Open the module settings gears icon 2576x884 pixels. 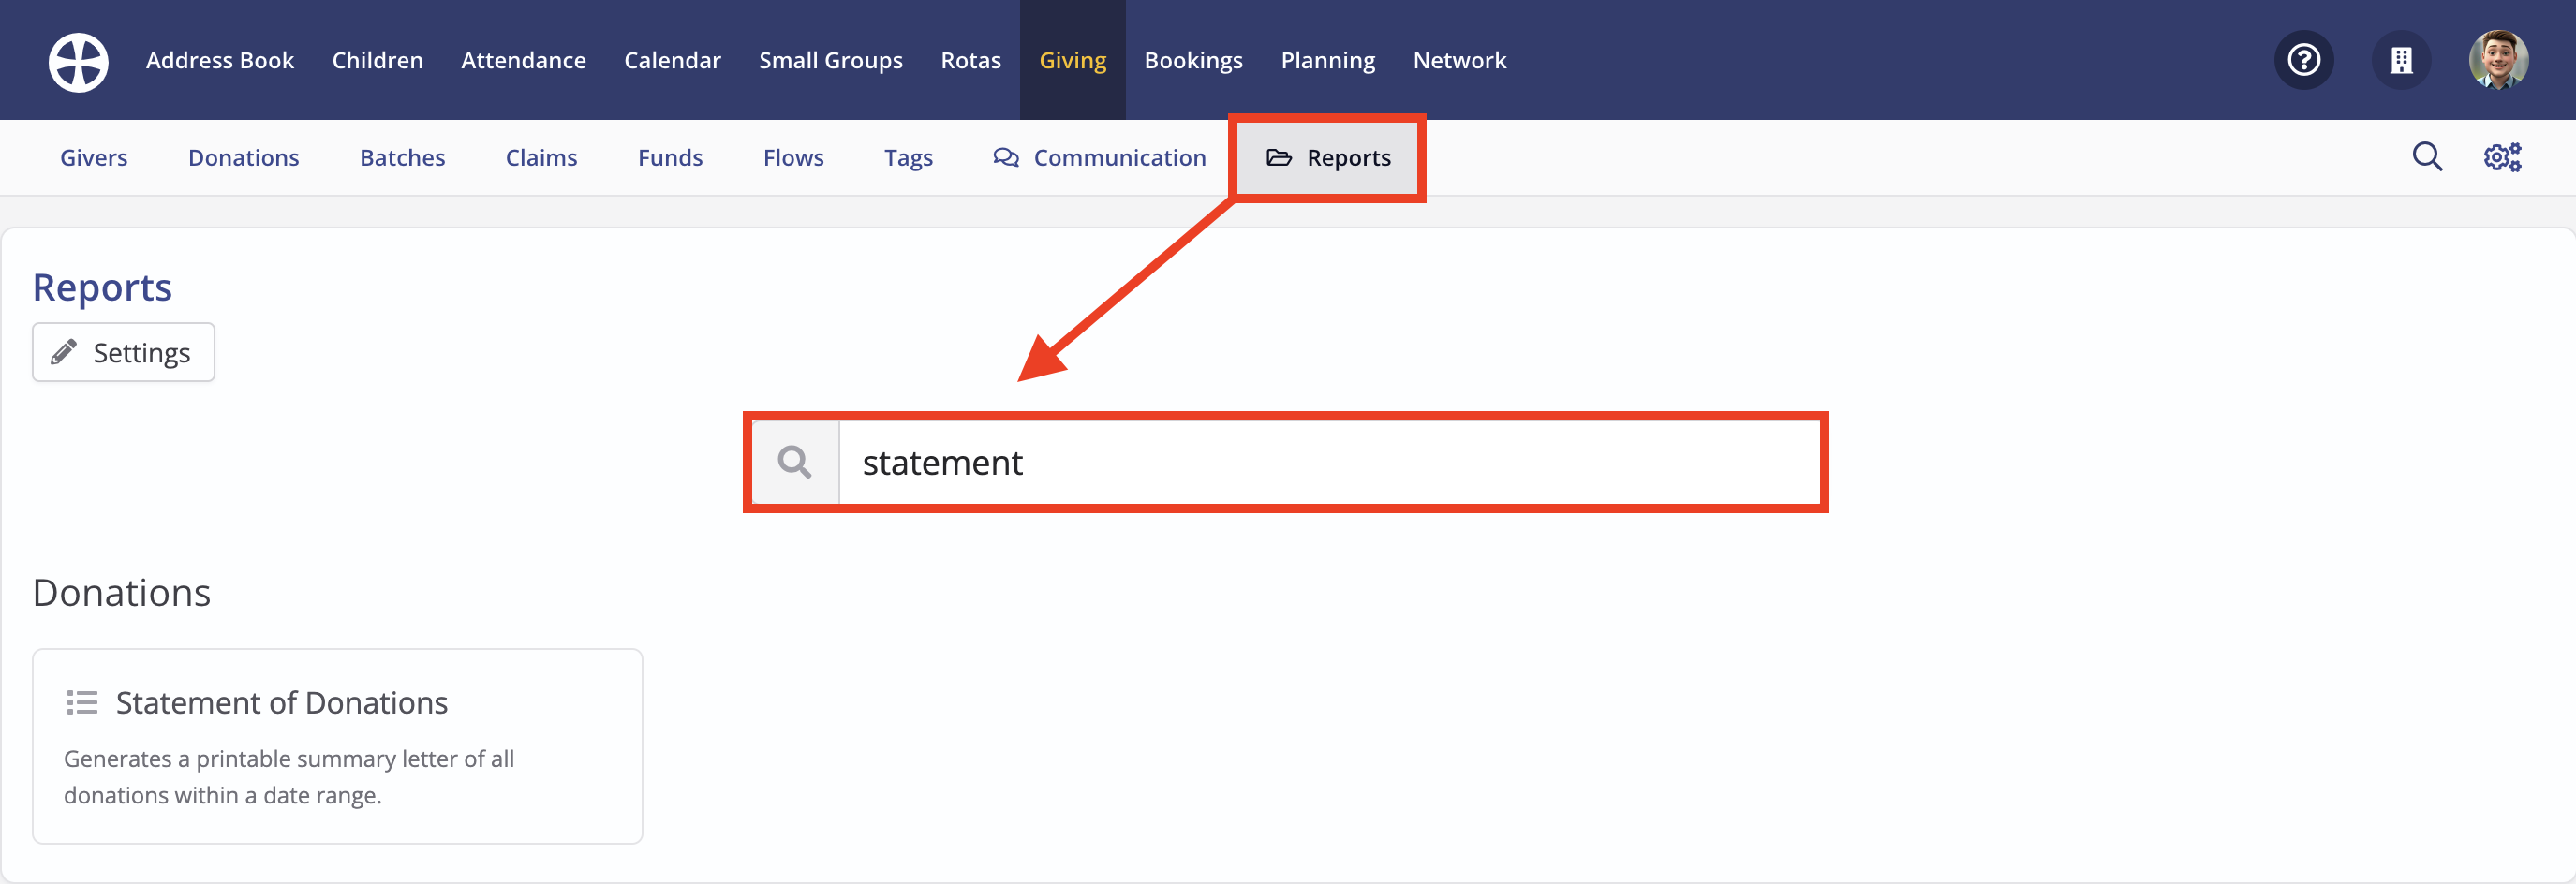[2502, 157]
